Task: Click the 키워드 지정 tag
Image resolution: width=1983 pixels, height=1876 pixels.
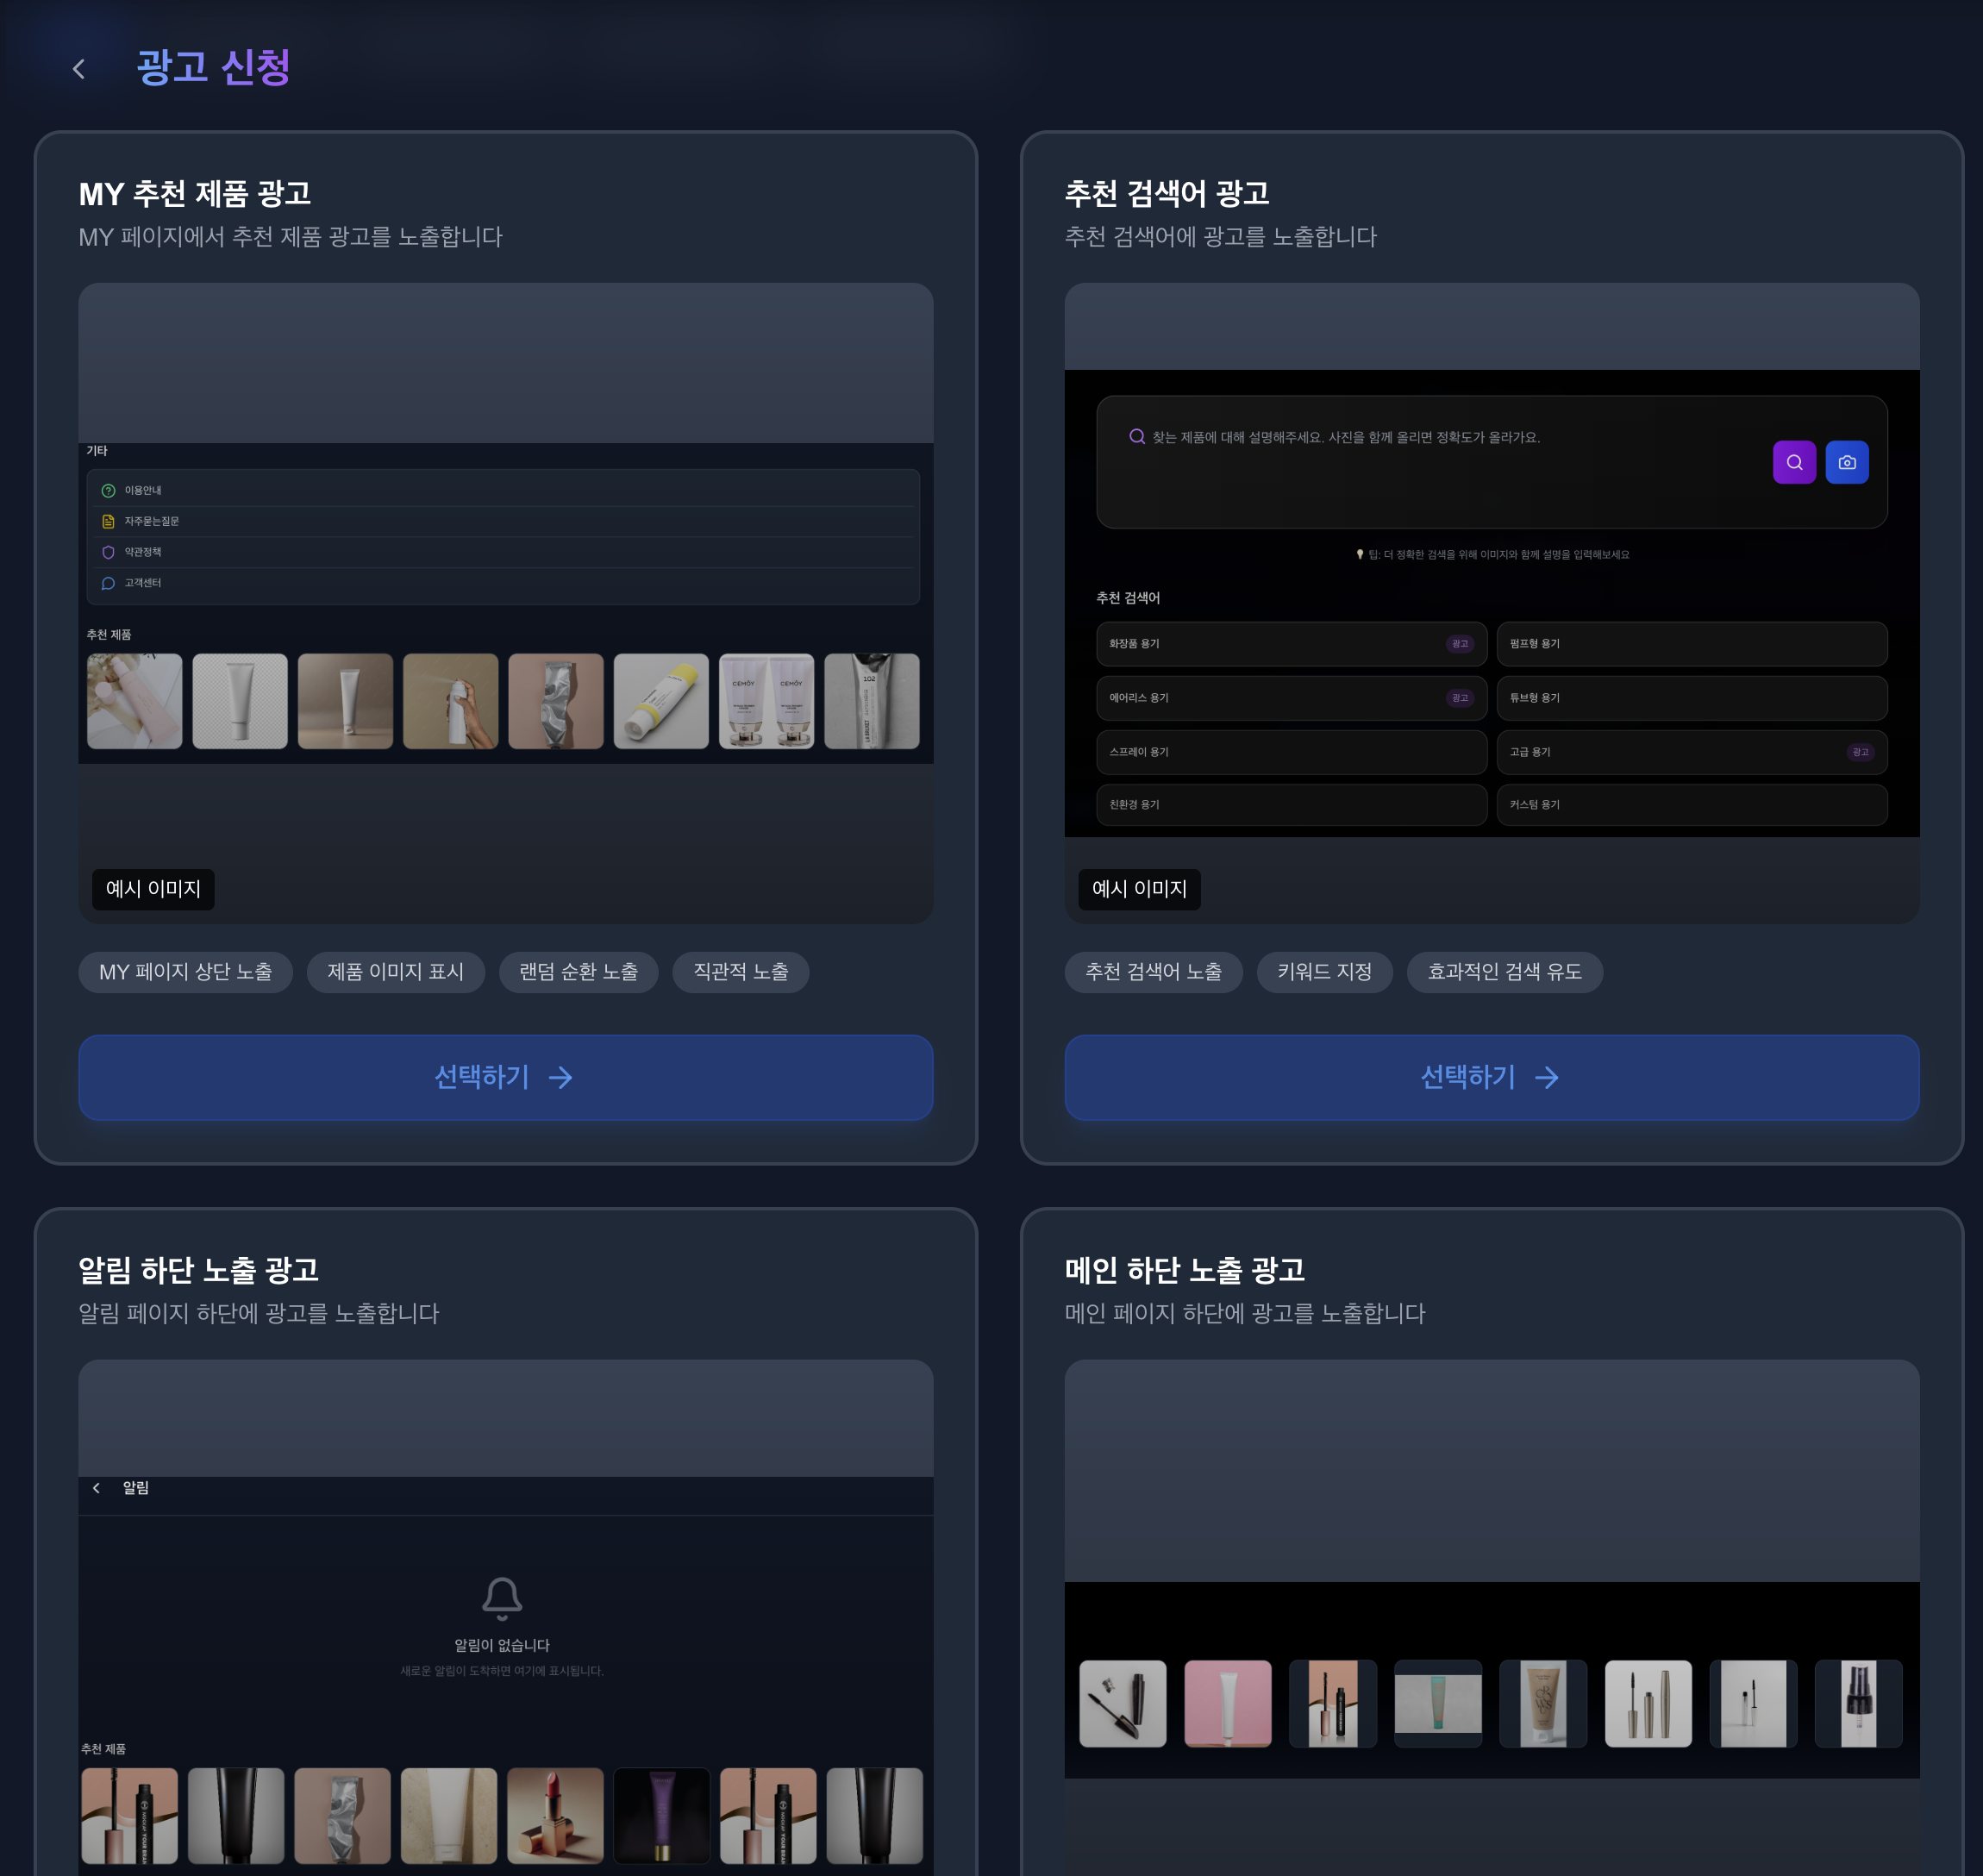Action: 1324,972
